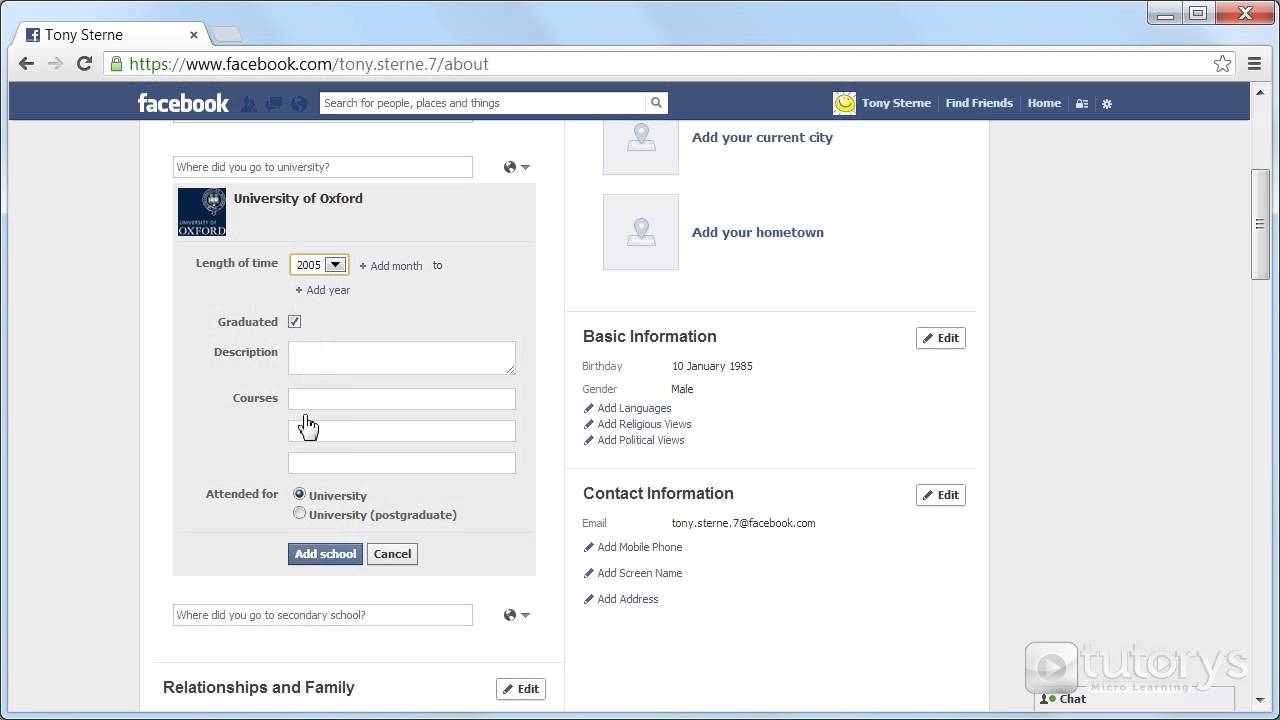Screen dimensions: 1280x720
Task: Open the messages icon in the header
Action: (273, 103)
